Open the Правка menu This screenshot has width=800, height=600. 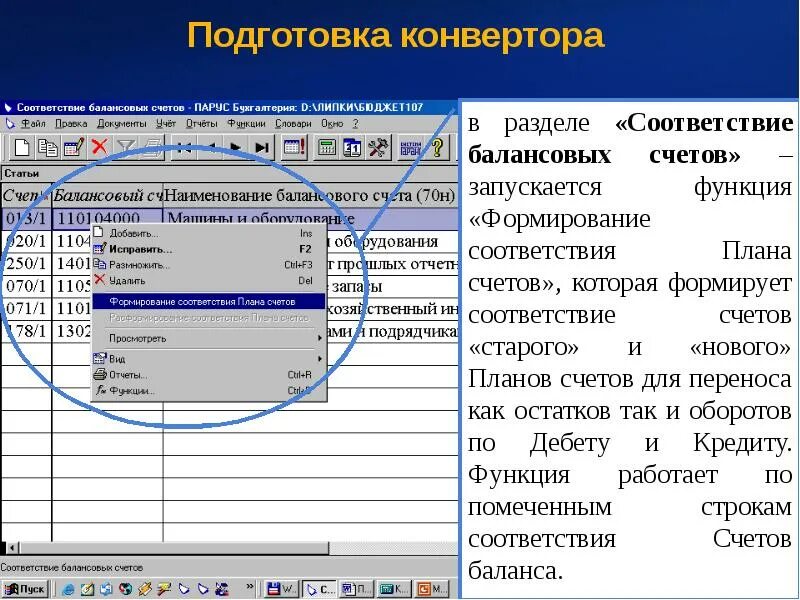pyautogui.click(x=71, y=123)
